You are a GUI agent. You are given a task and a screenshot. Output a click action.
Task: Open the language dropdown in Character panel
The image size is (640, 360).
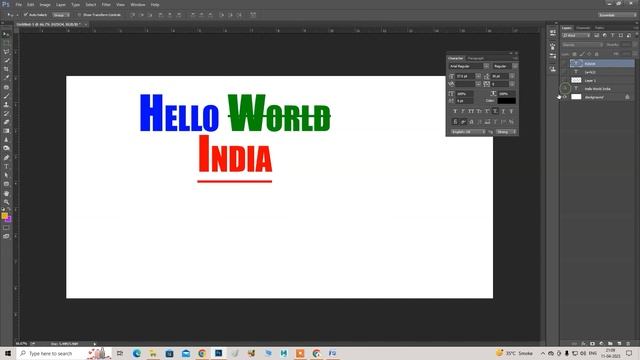click(x=467, y=132)
